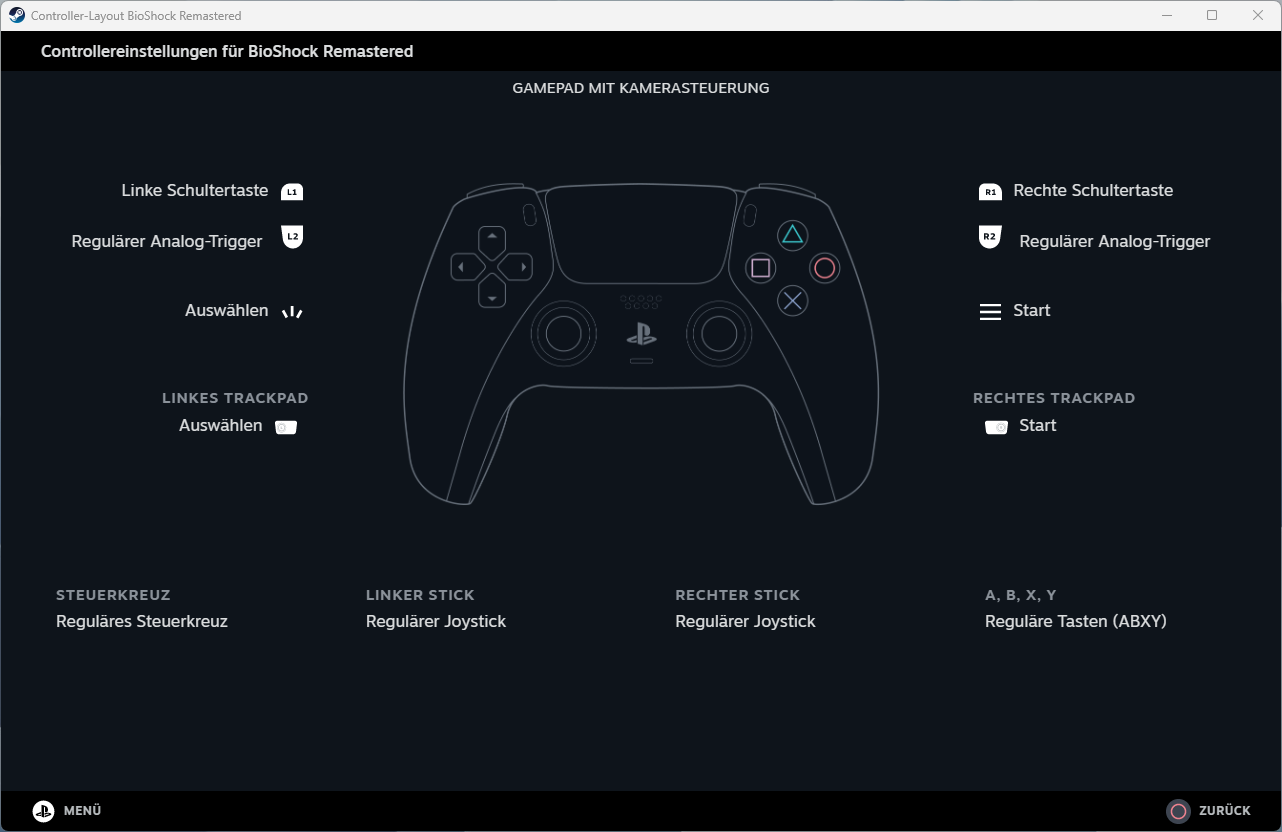Select the Rechte Schultertaste label
This screenshot has height=832, width=1282.
[x=1093, y=190]
